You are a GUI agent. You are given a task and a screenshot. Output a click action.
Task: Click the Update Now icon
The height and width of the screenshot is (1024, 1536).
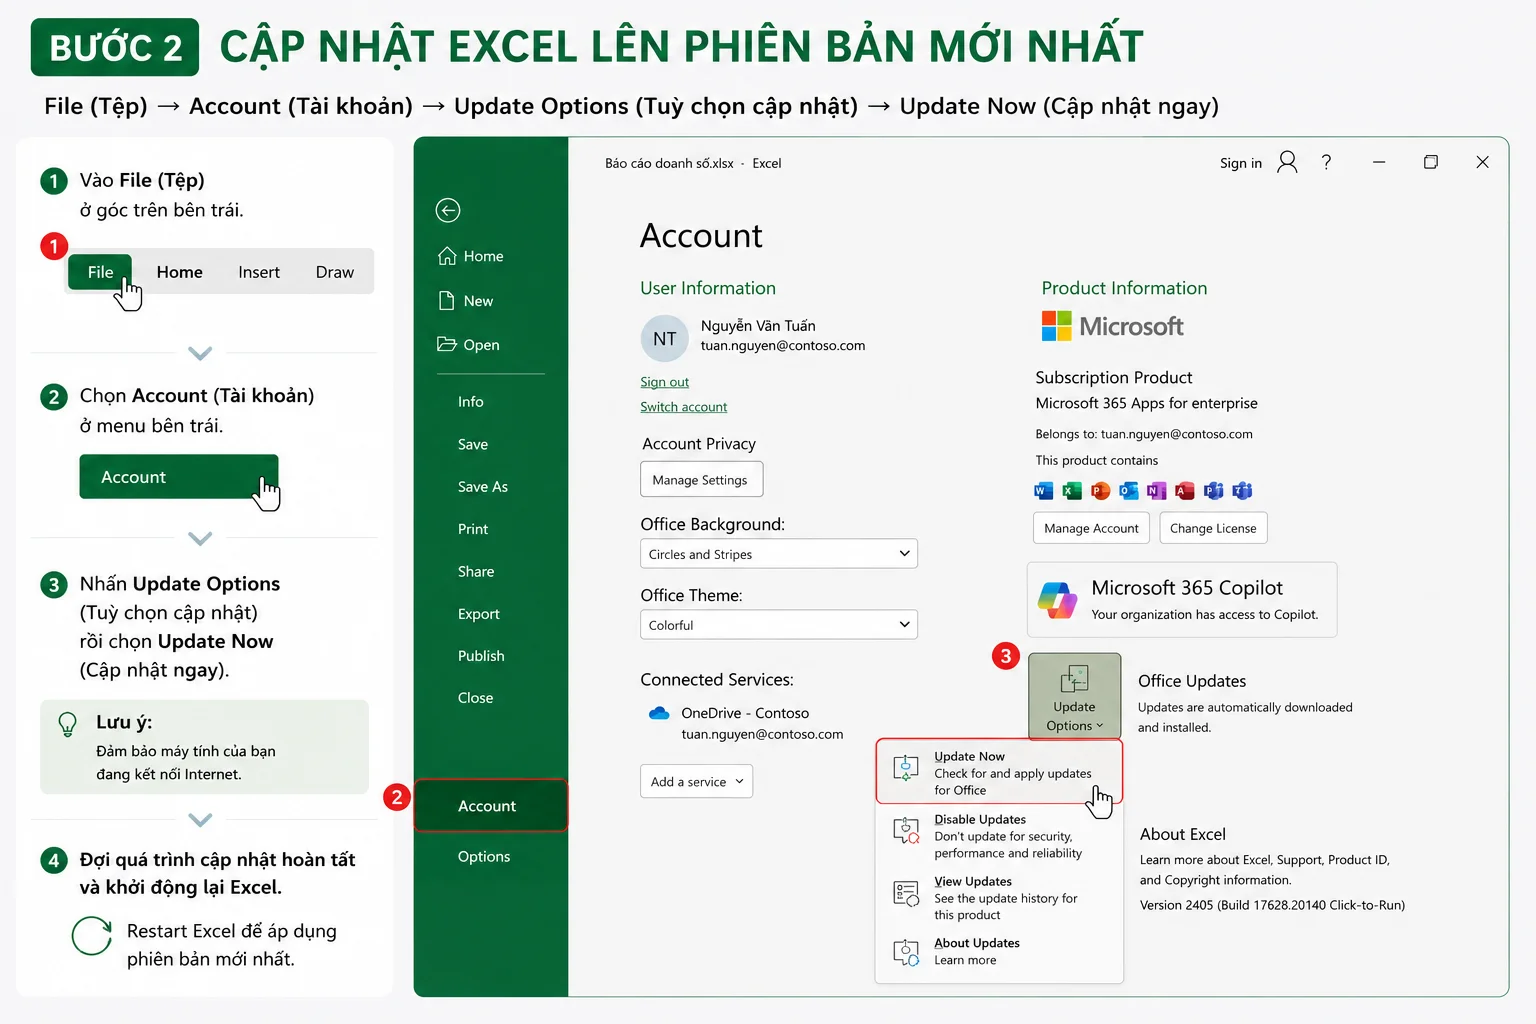pyautogui.click(x=906, y=768)
